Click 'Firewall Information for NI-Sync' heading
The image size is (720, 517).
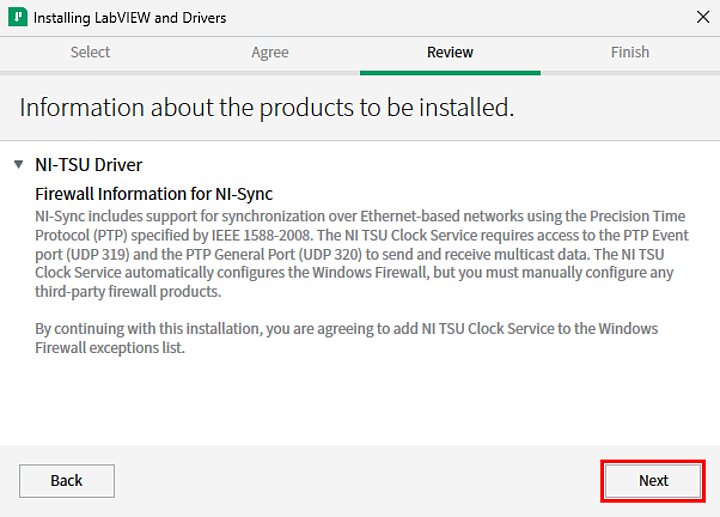(x=154, y=194)
